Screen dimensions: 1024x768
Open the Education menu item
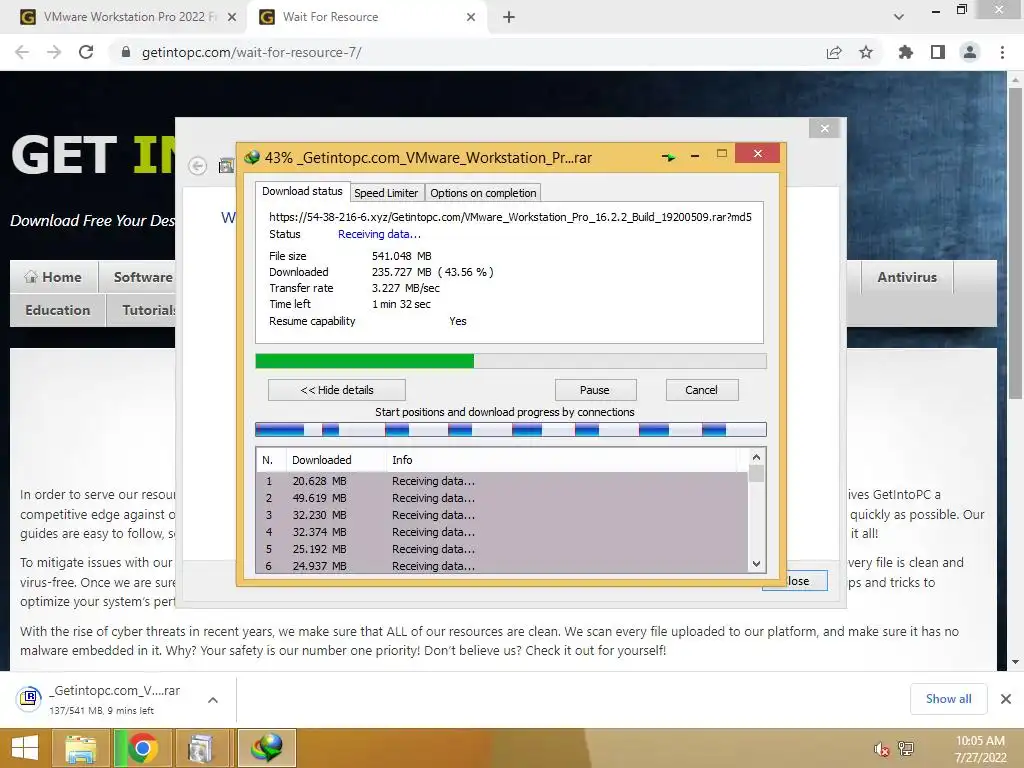[x=57, y=310]
